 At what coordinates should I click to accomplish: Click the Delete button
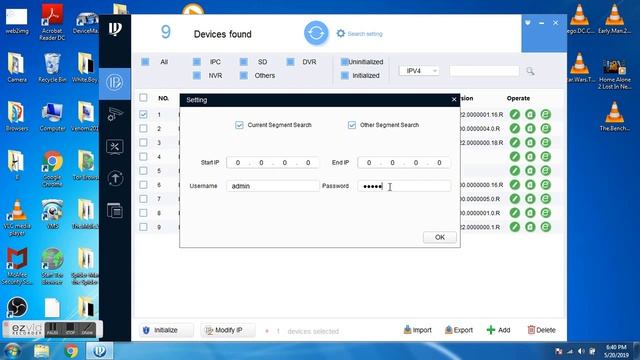[x=542, y=330]
